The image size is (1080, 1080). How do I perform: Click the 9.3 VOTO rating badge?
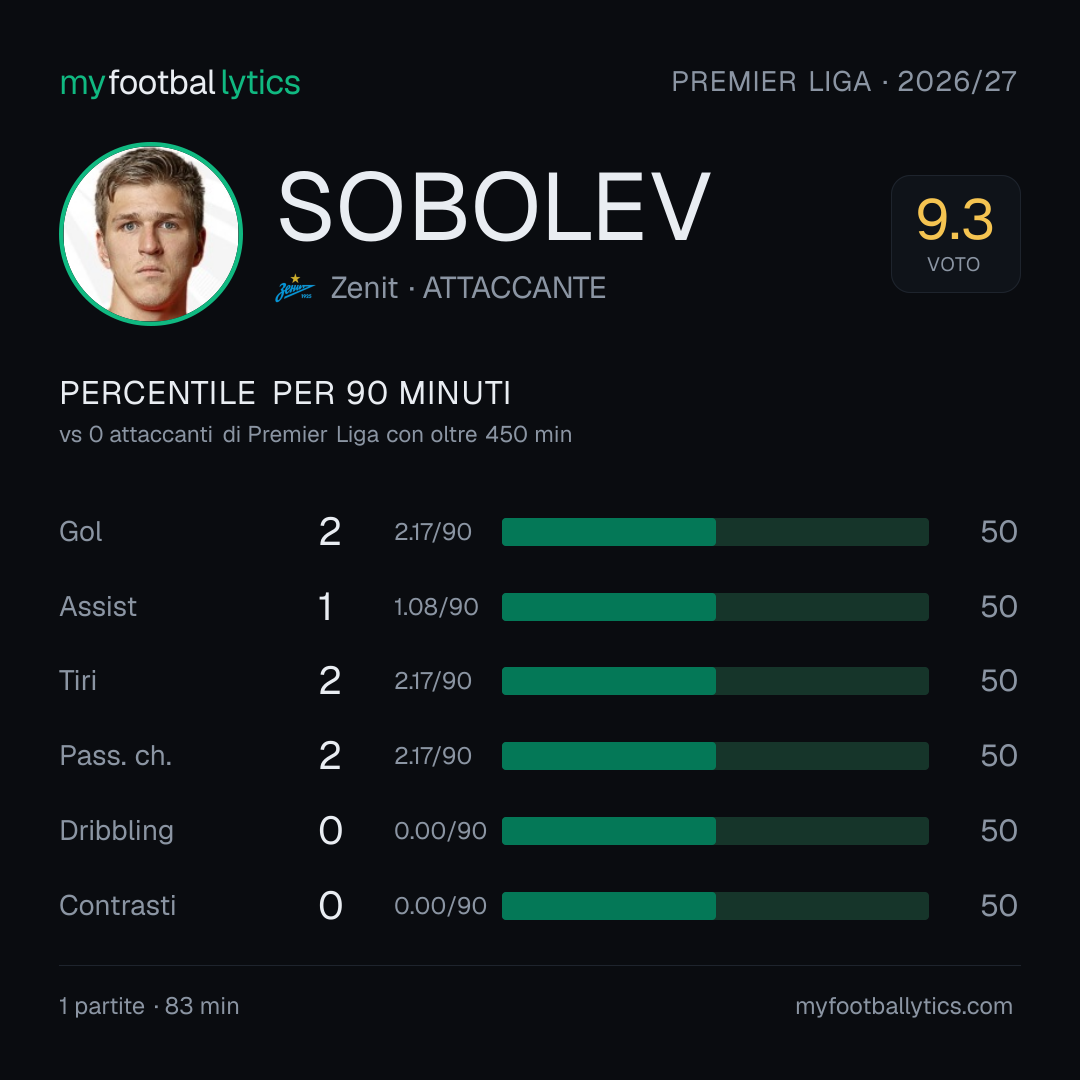(955, 233)
